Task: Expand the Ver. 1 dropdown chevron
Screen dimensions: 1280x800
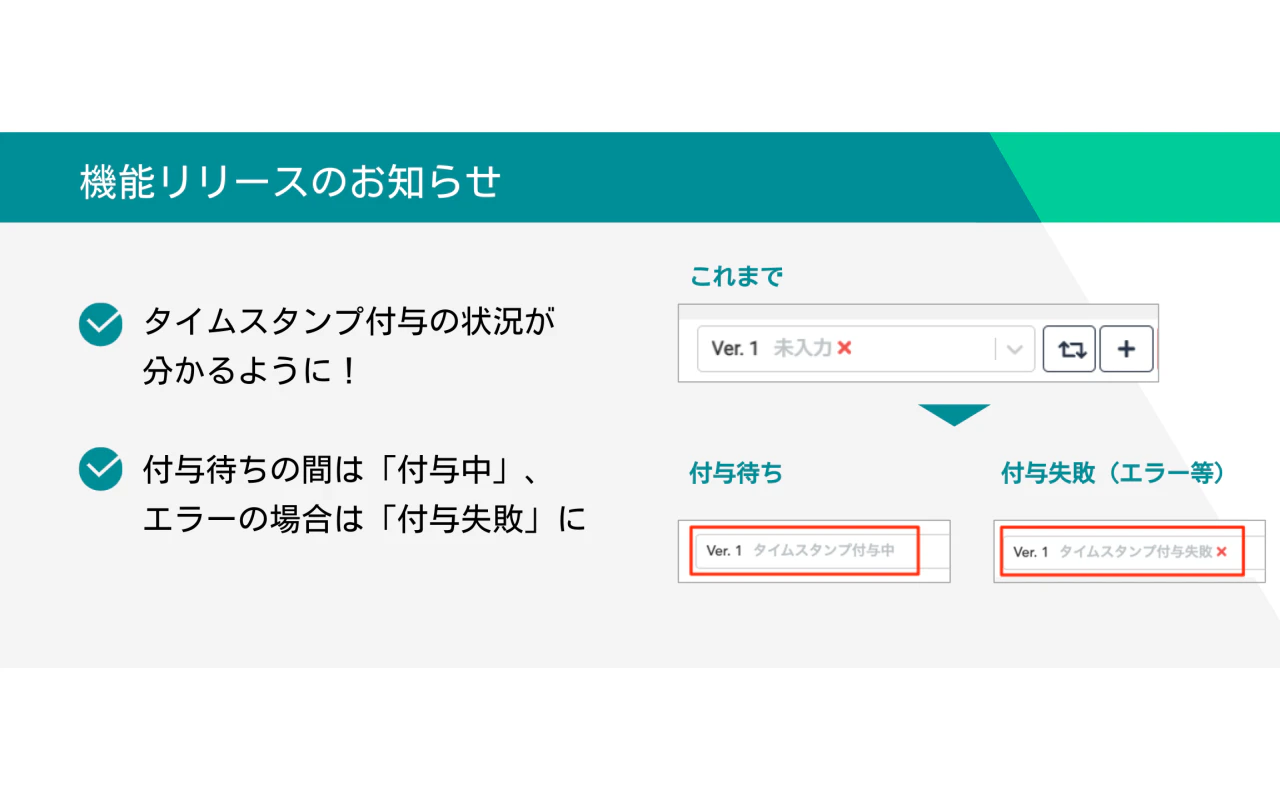Action: [1015, 349]
